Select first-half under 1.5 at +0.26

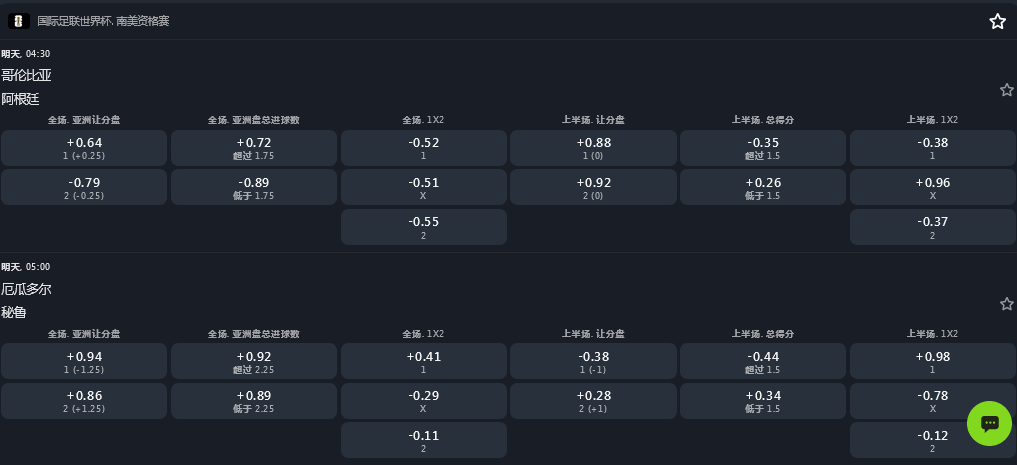(762, 188)
